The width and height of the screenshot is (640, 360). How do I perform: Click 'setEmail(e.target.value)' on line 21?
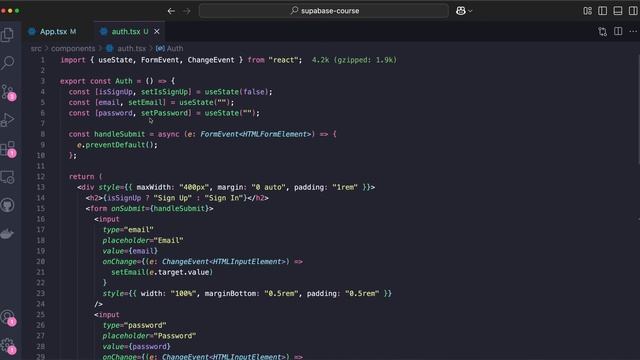(162, 272)
